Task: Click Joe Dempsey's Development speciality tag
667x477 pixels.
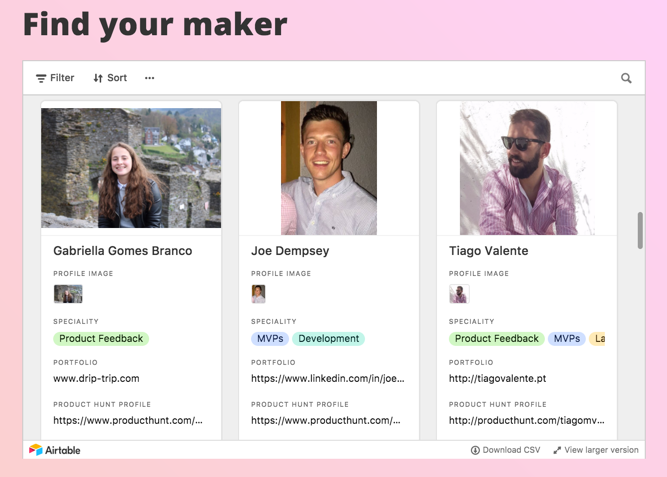Action: pyautogui.click(x=328, y=339)
